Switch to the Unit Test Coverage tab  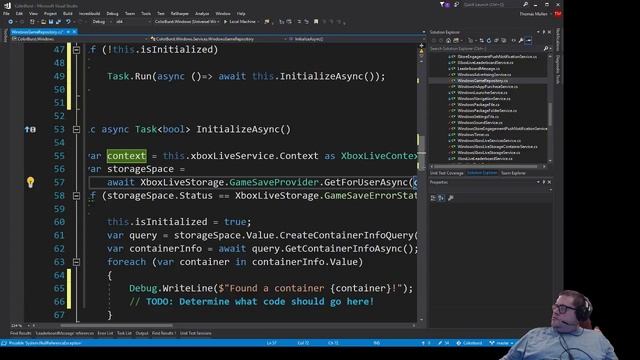(447, 173)
